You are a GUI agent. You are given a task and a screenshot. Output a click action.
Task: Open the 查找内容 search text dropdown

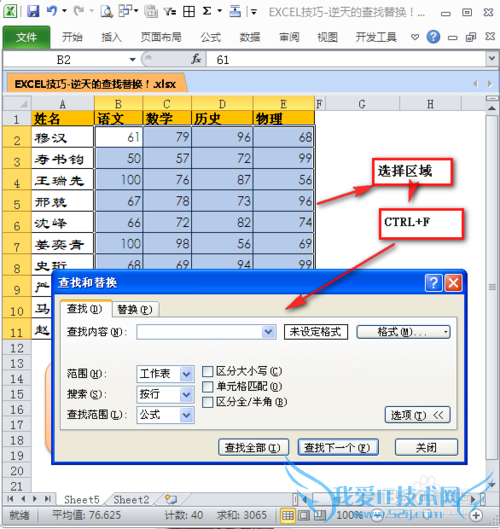coord(268,332)
